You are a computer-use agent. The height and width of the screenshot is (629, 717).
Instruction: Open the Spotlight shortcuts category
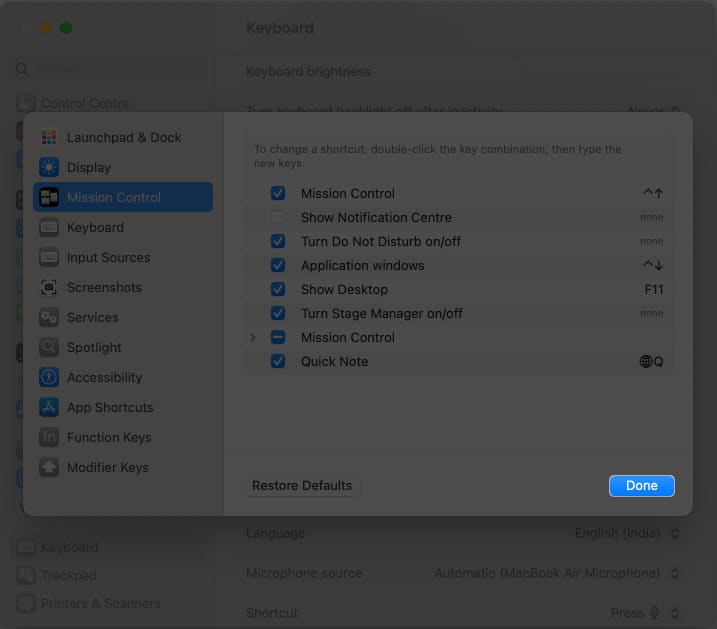123,347
